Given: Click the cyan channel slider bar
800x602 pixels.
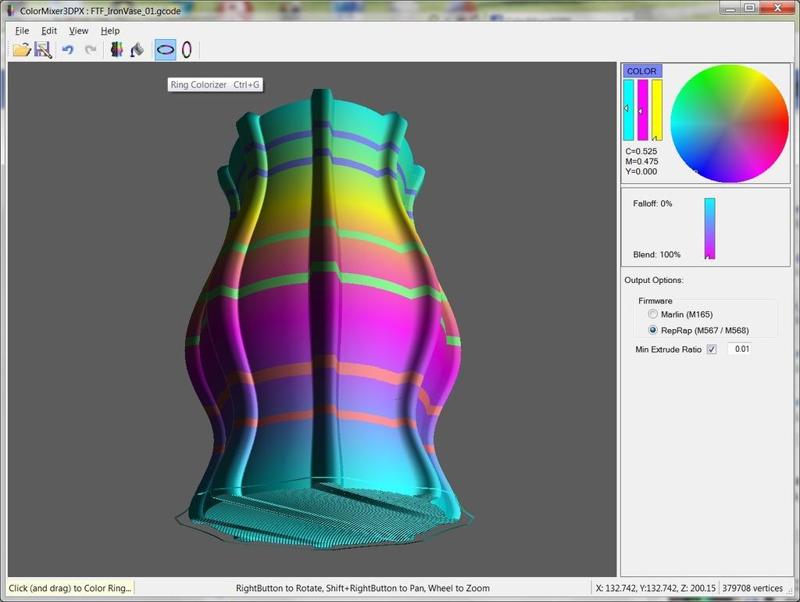Looking at the screenshot, I should 629,110.
